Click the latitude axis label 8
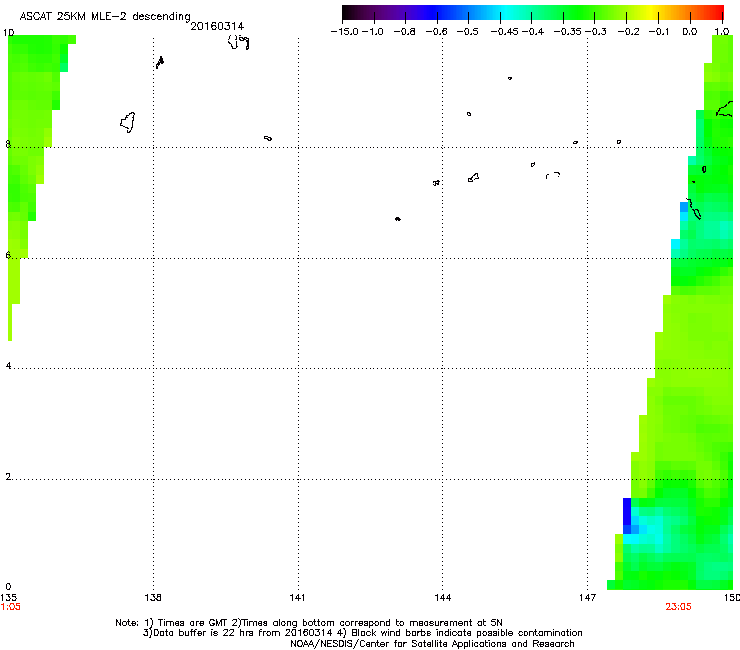Image resolution: width=740 pixels, height=650 pixels. 8,144
